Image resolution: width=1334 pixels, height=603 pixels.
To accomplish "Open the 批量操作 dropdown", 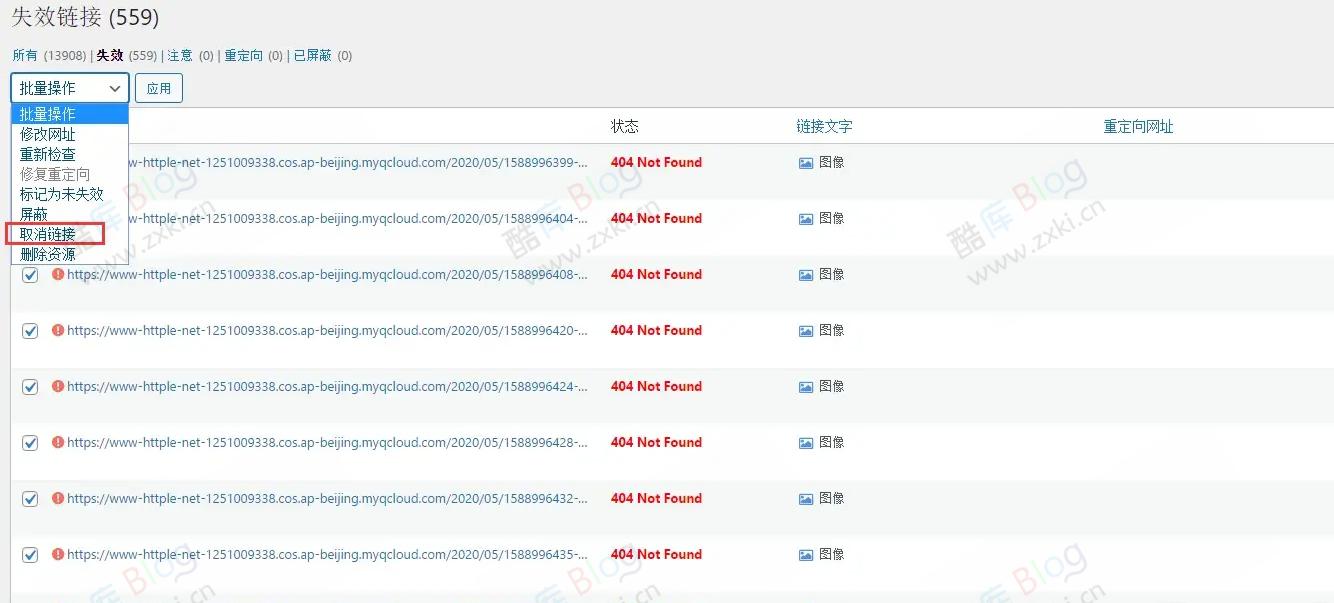I will 68,88.
